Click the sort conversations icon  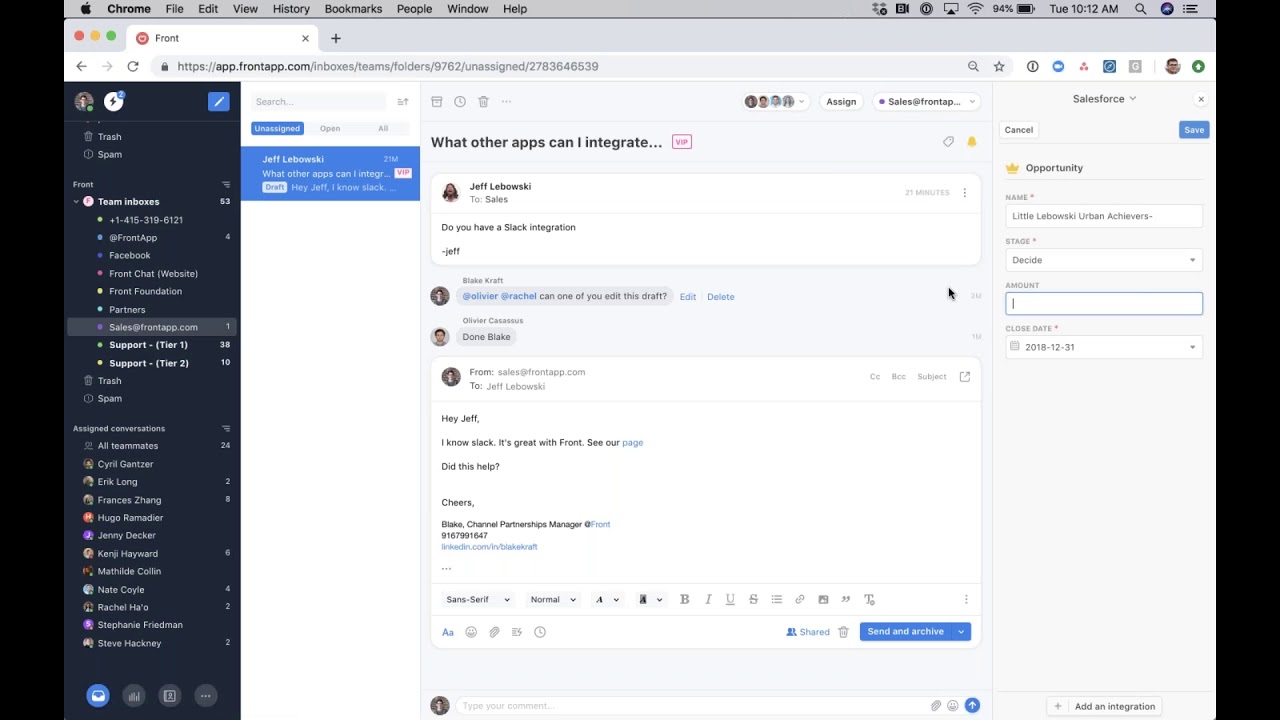click(403, 101)
